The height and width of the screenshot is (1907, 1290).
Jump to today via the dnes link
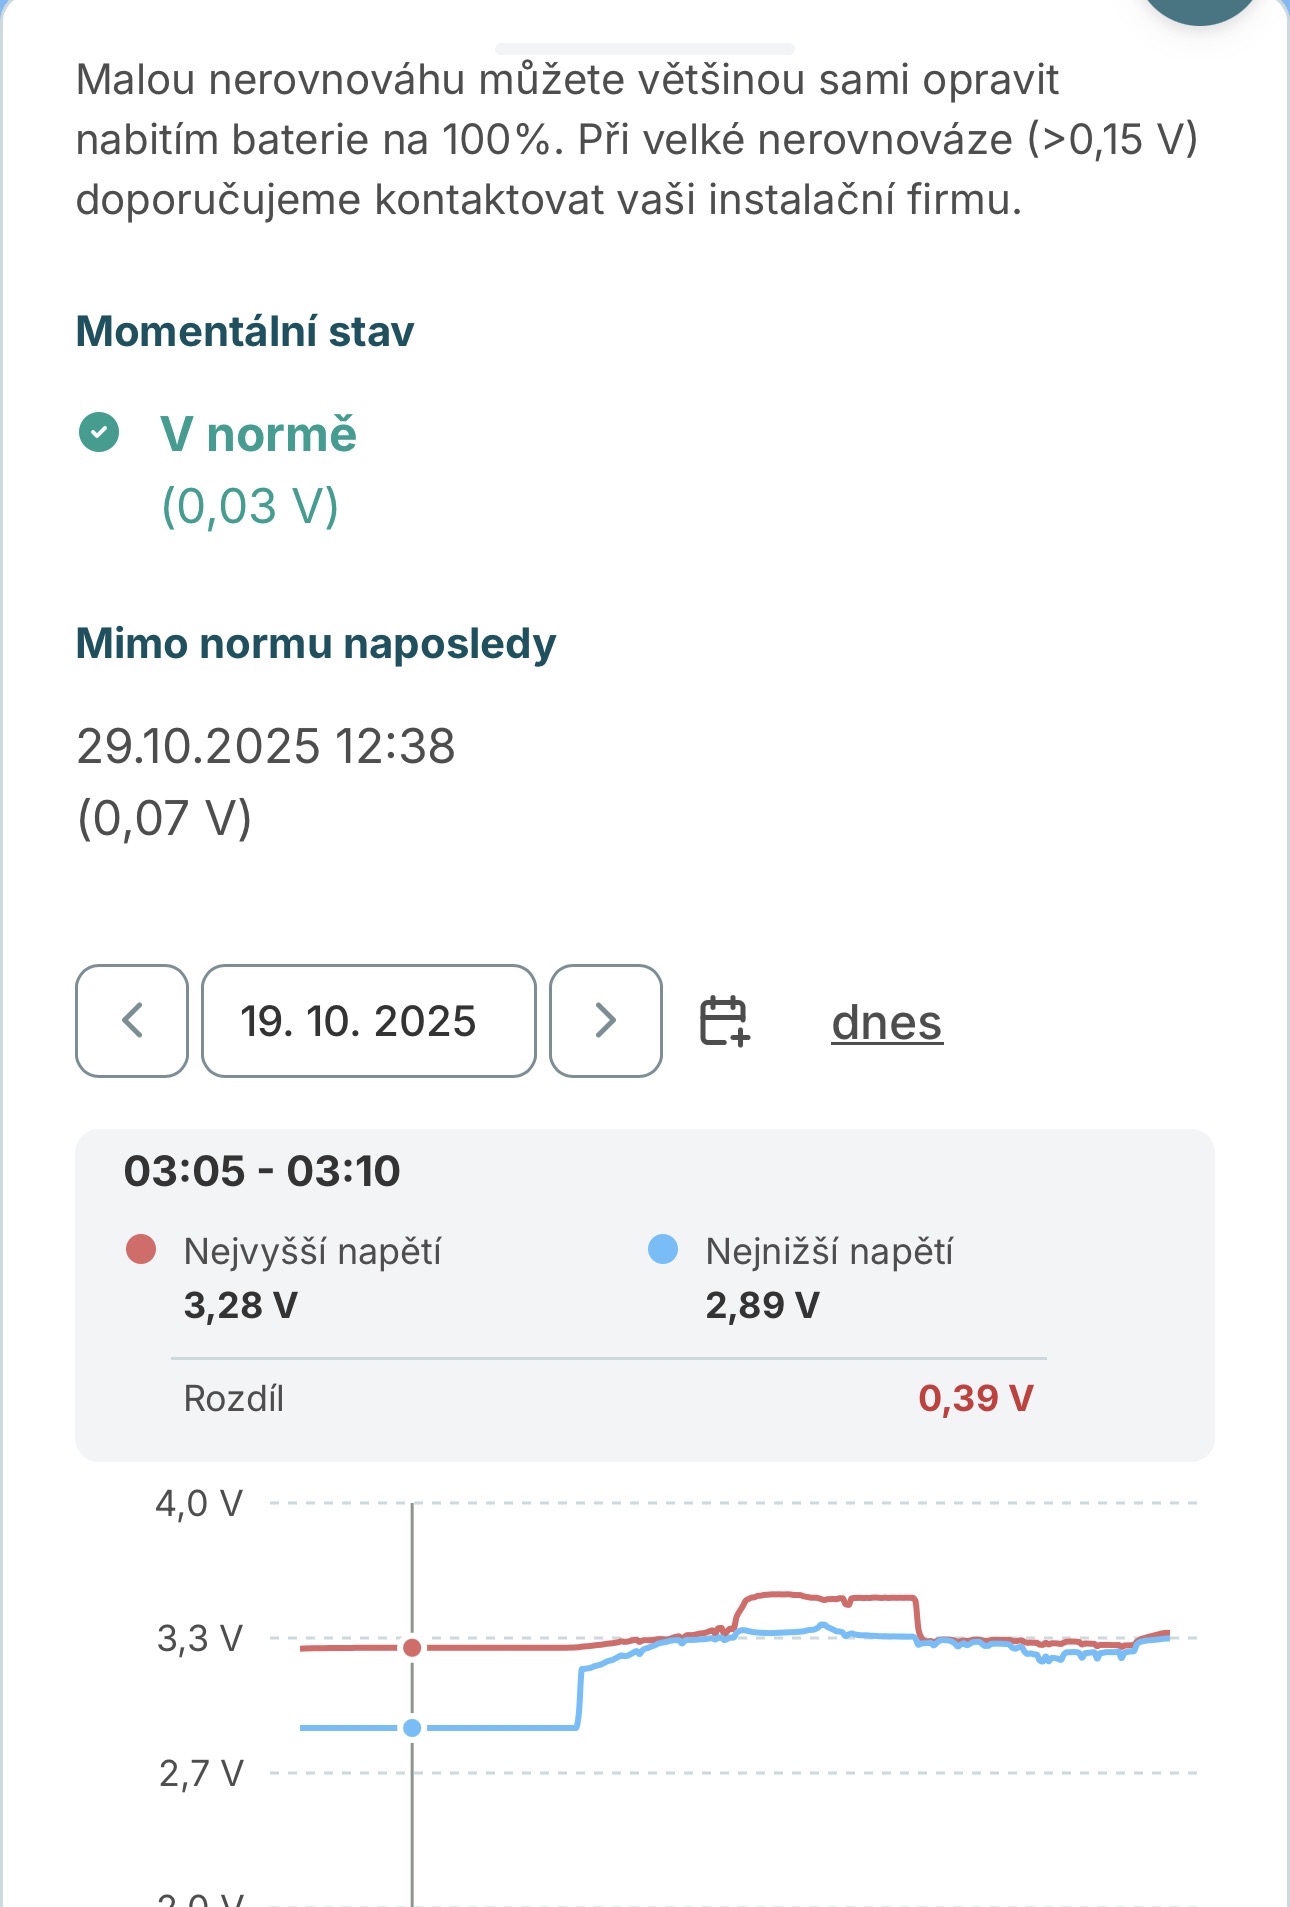click(886, 1023)
